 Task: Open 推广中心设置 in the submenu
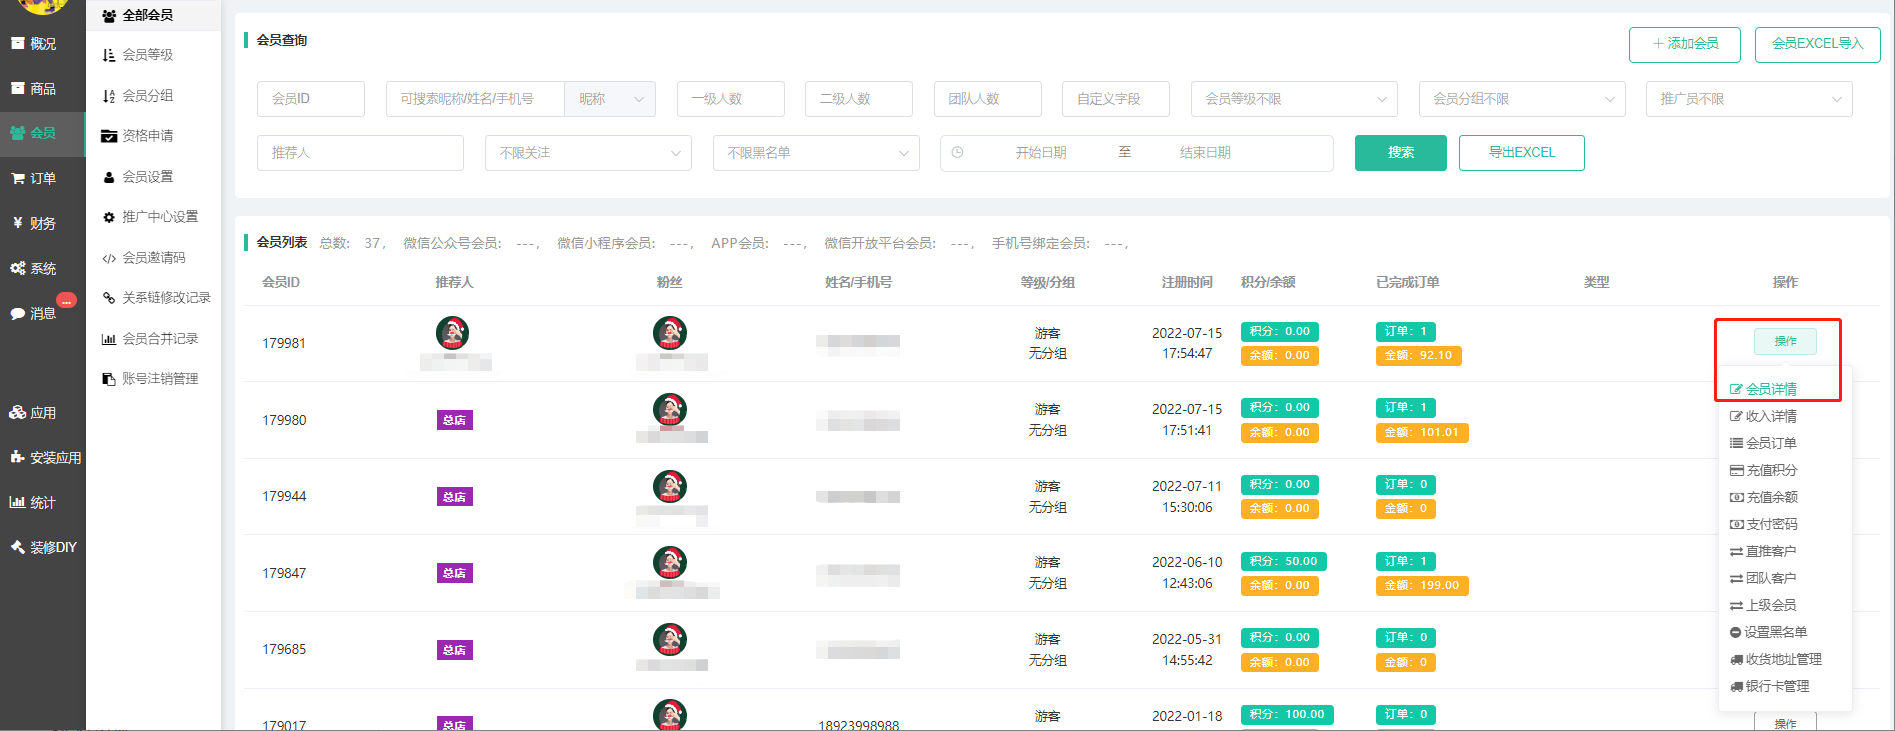159,217
